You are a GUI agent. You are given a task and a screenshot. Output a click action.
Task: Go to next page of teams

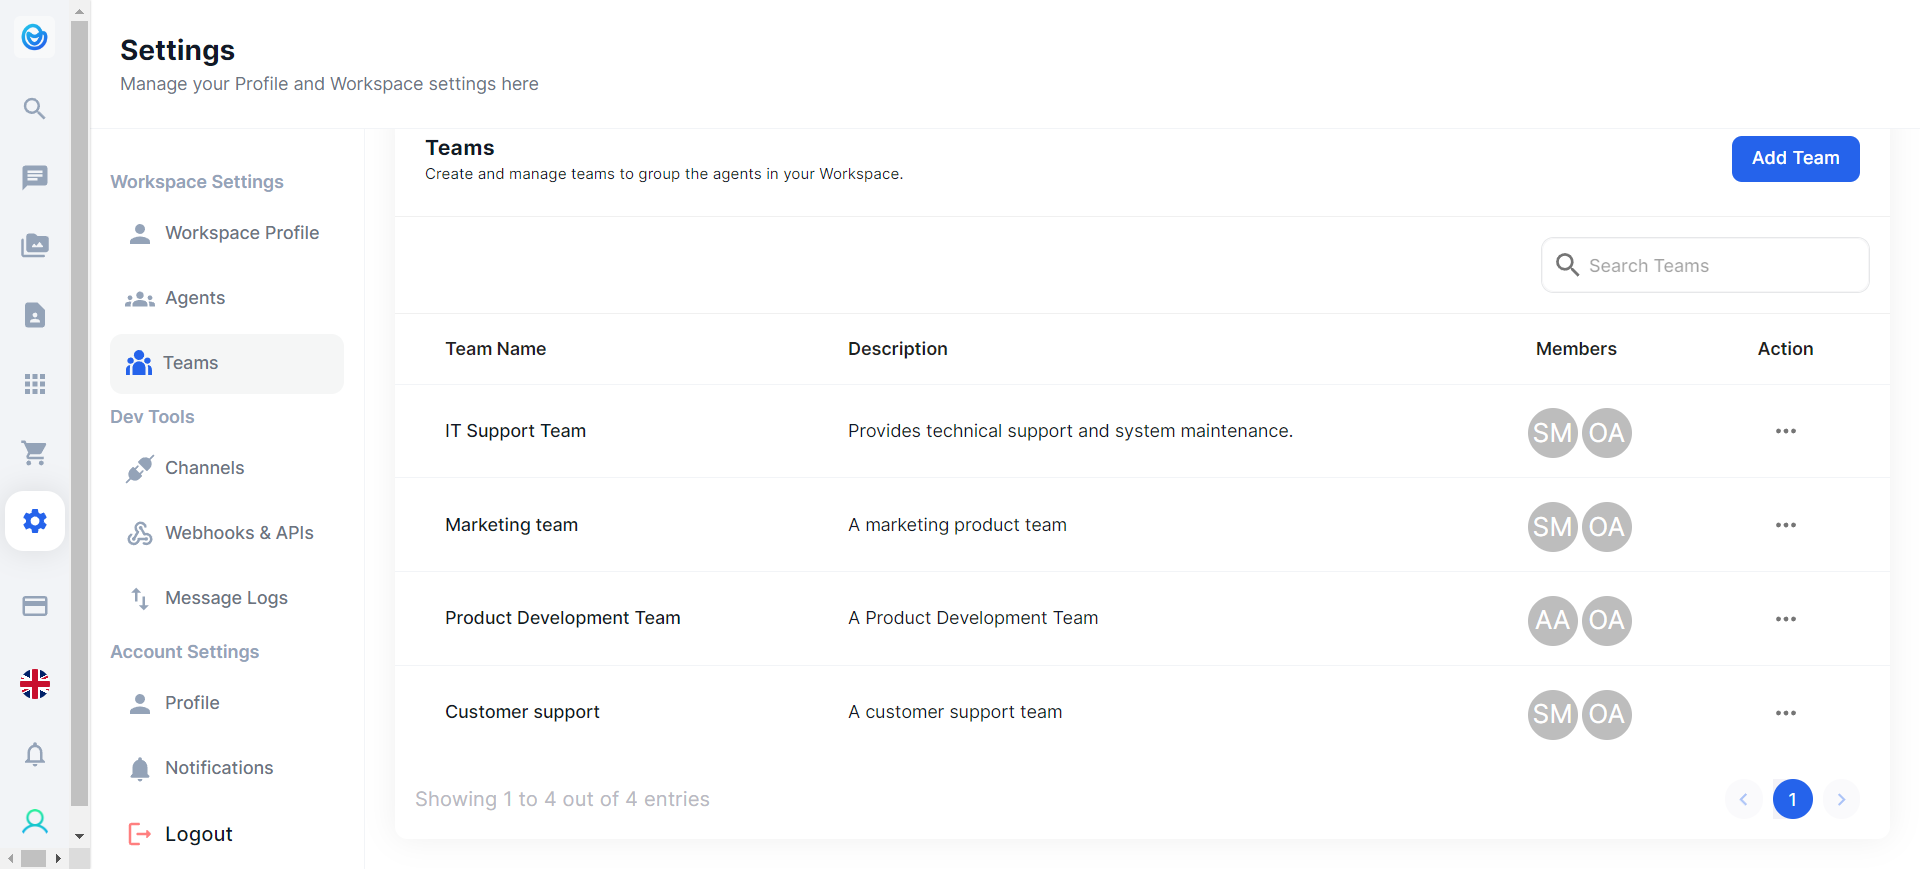pyautogui.click(x=1841, y=799)
